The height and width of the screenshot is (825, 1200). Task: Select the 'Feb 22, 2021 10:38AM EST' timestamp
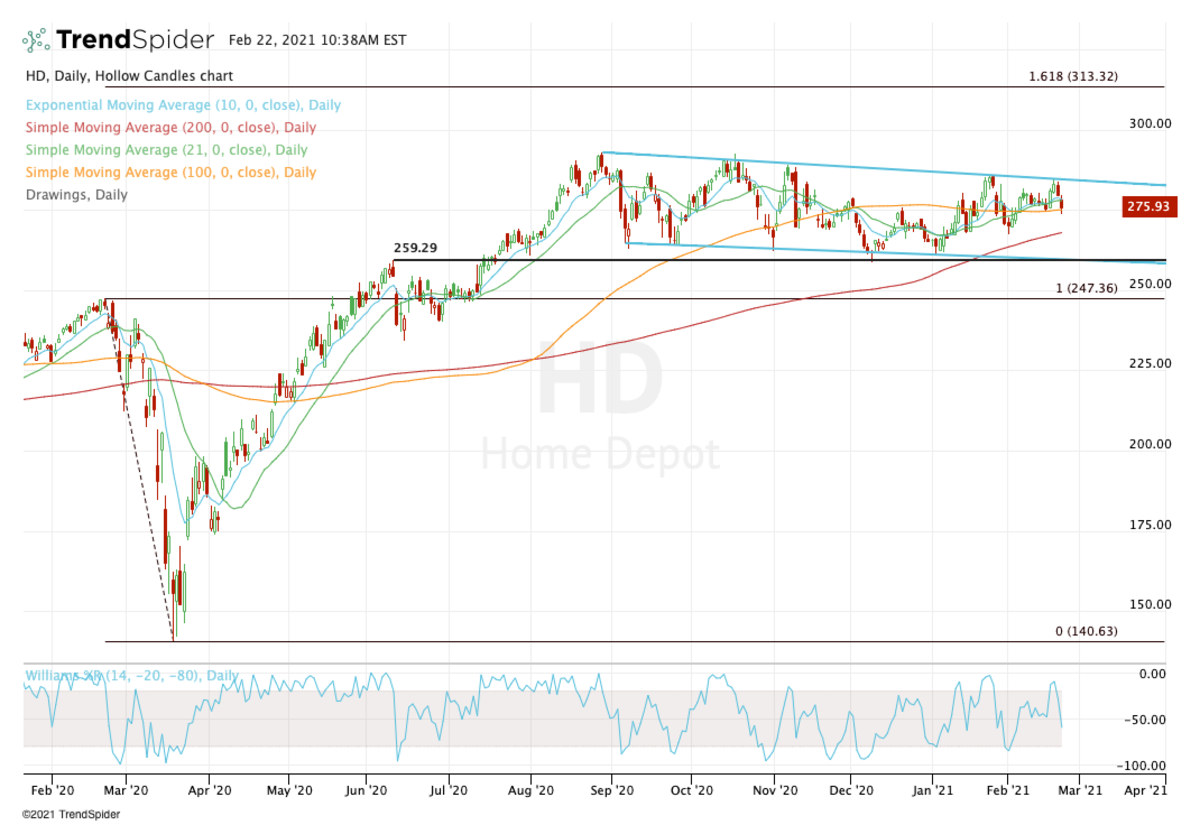318,41
